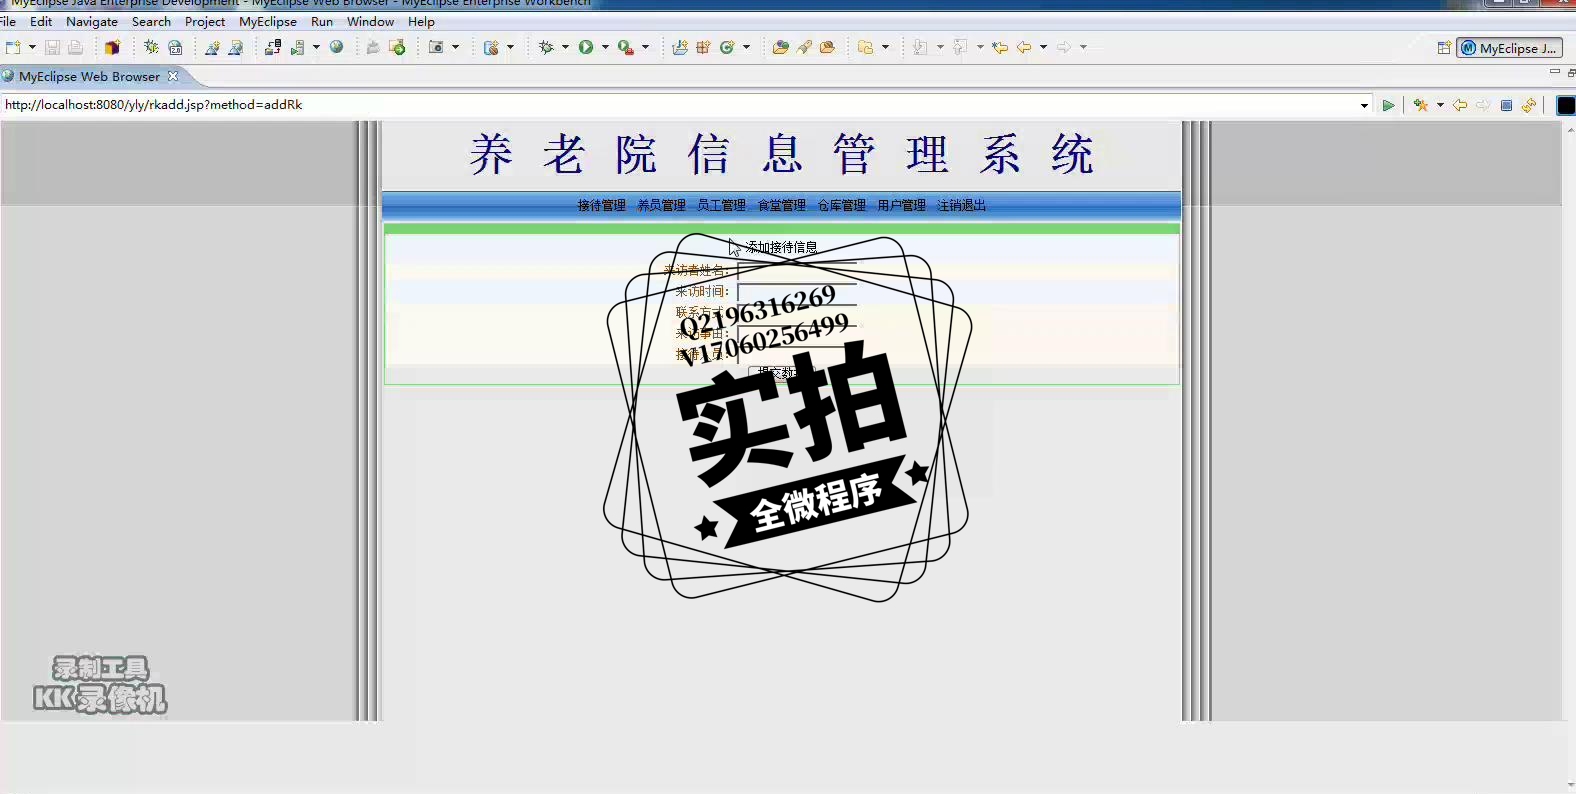The image size is (1576, 794).
Task: Click the Run external tools icon
Action: [x=625, y=47]
